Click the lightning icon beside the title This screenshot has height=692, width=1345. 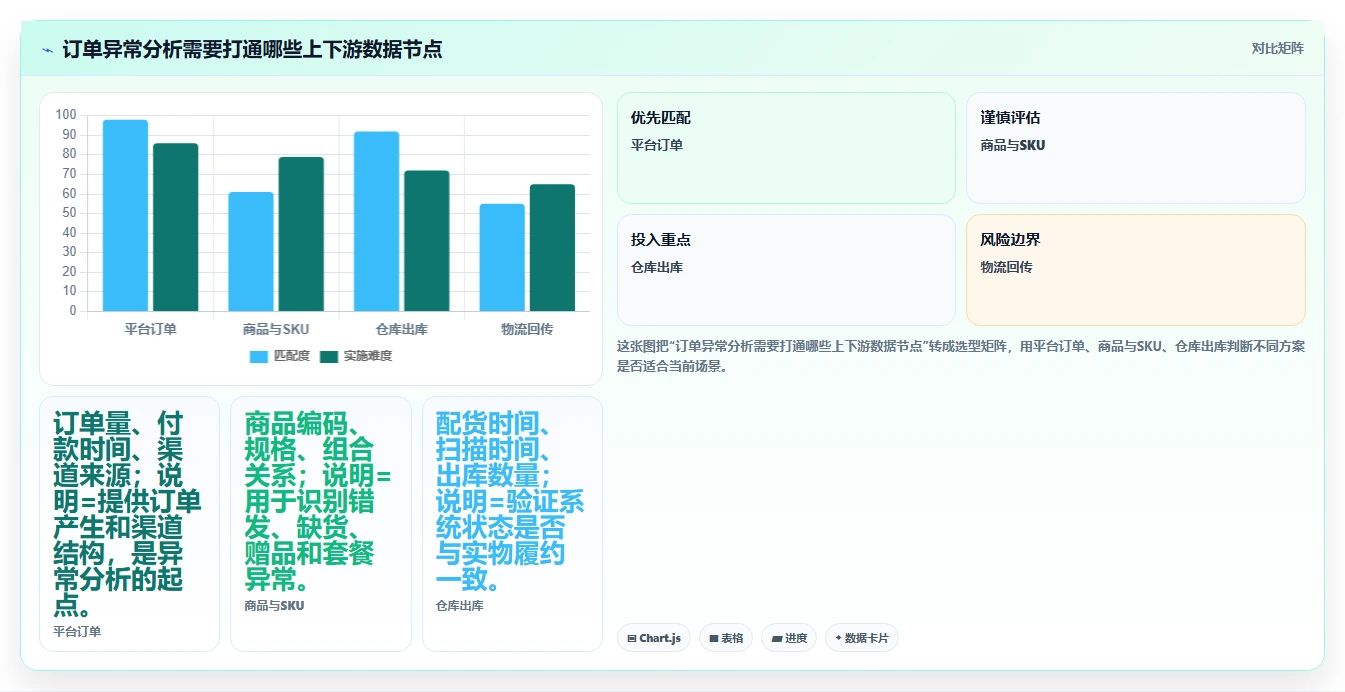point(48,50)
